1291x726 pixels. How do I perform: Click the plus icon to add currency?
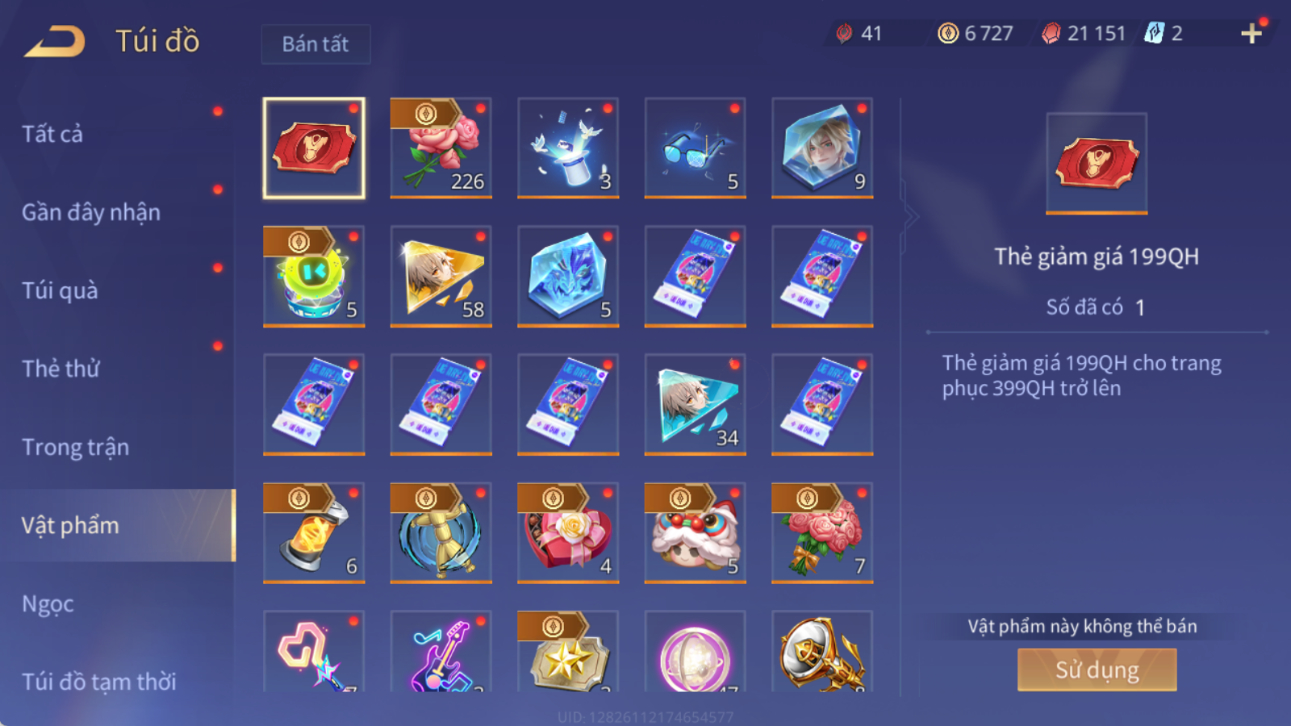point(1251,33)
